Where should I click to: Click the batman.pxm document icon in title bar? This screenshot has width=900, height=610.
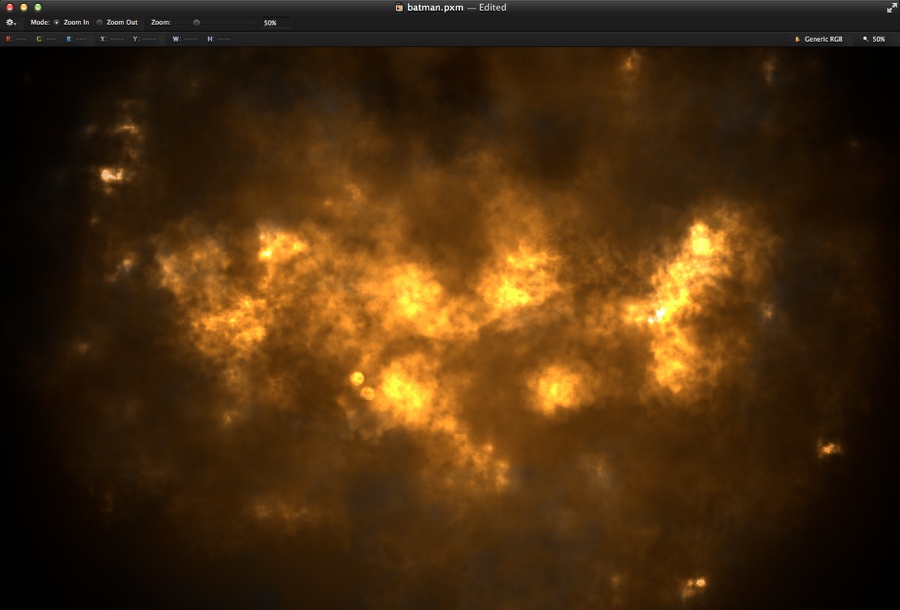pos(399,7)
